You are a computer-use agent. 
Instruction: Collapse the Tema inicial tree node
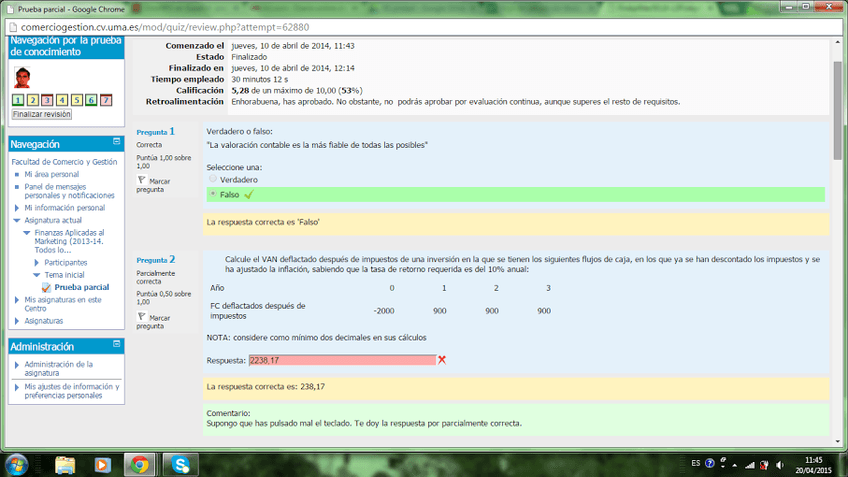pos(37,275)
